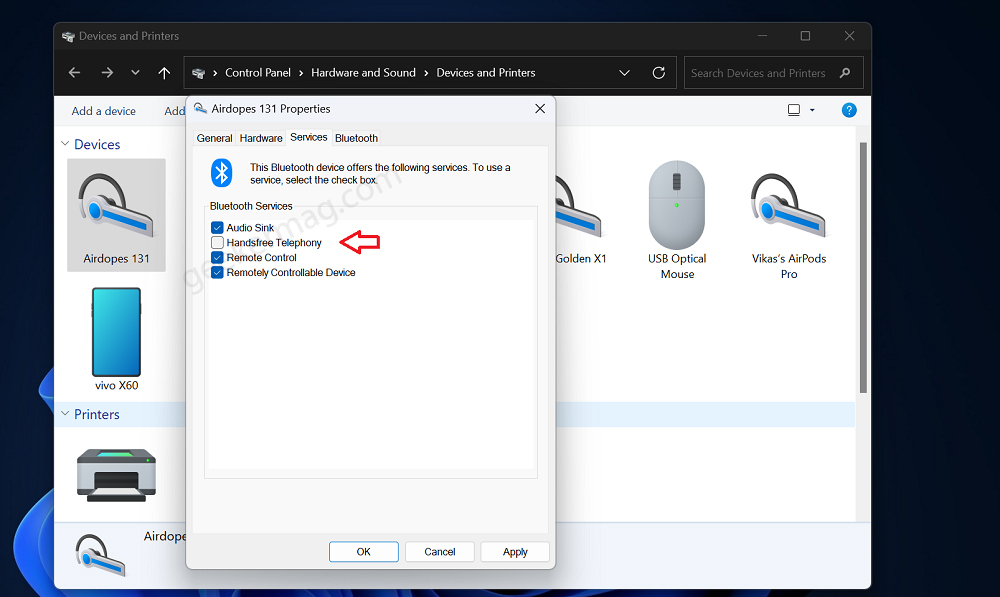Open the recent locations dropdown arrow
The height and width of the screenshot is (597, 1000).
[135, 73]
